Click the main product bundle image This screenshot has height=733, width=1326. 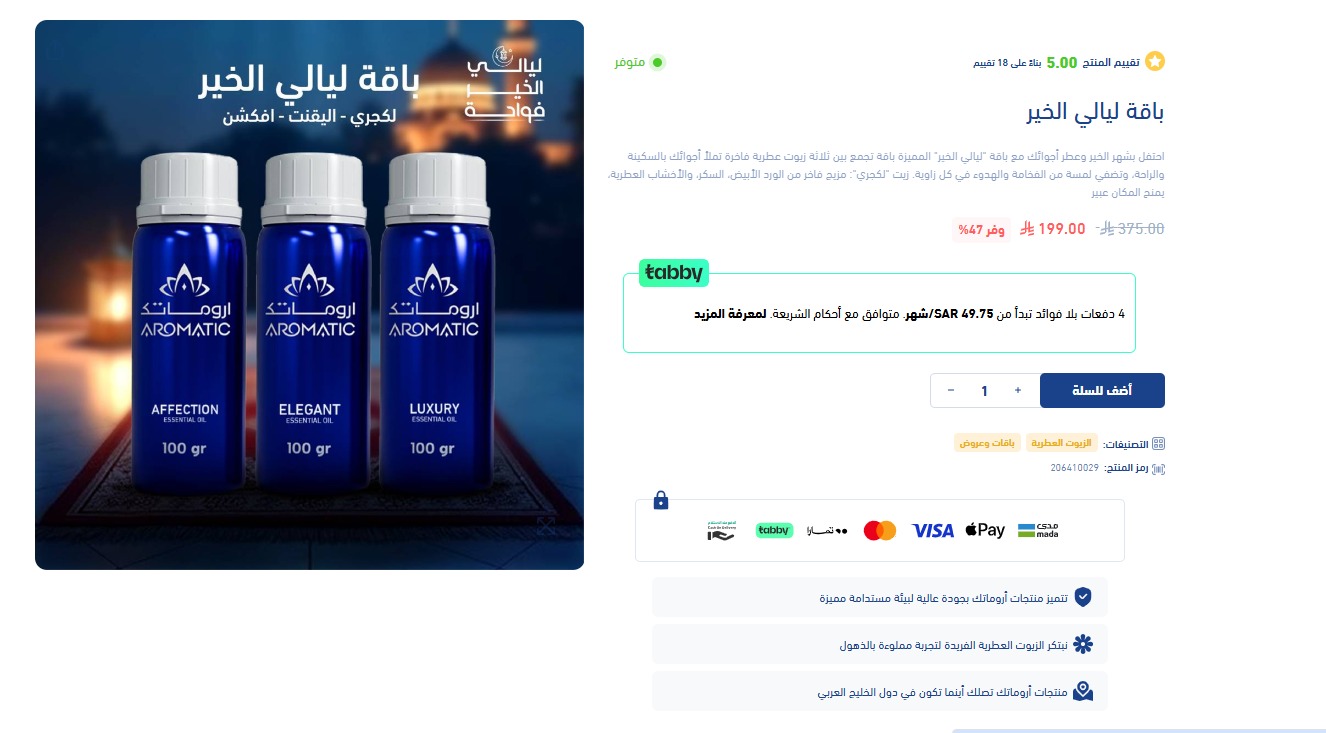[x=309, y=295]
